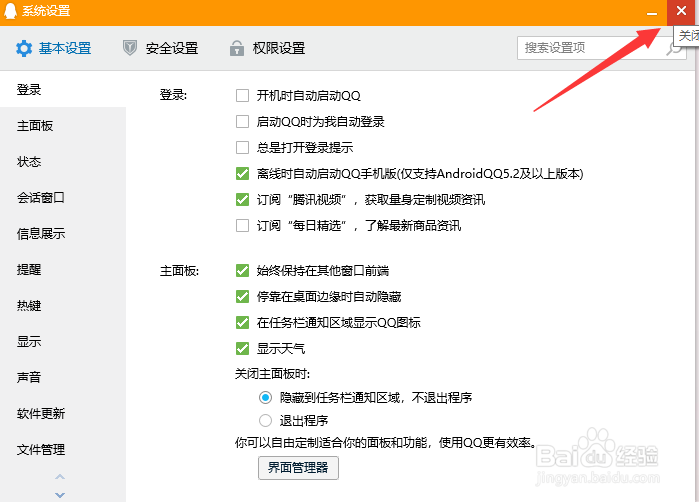Check 订阅每日精选 checkbox
The width and height of the screenshot is (699, 502).
point(243,226)
